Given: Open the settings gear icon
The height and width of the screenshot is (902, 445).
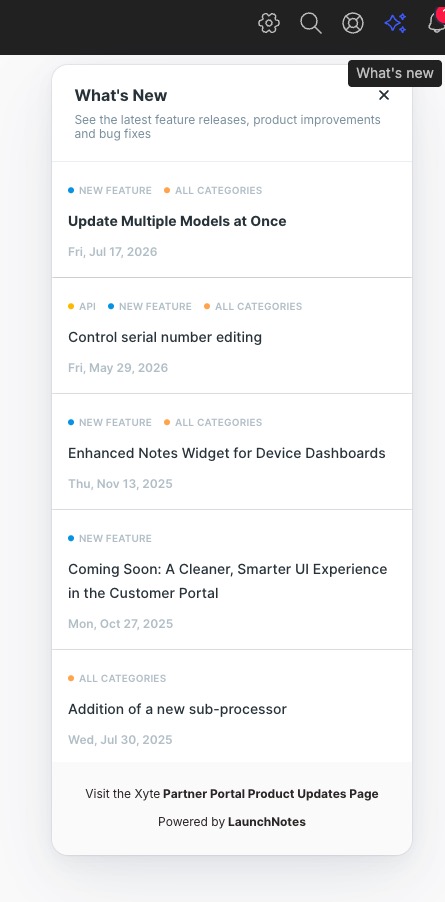Looking at the screenshot, I should click(x=268, y=23).
